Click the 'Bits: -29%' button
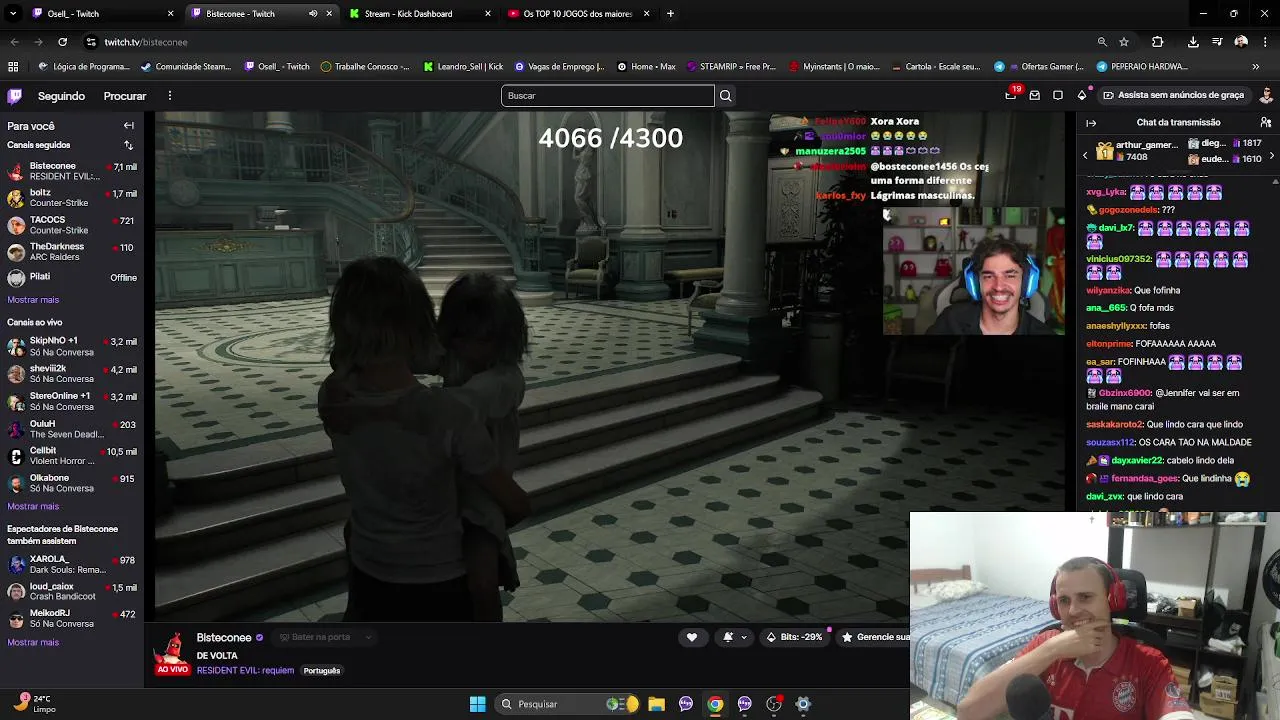This screenshot has width=1280, height=720. click(x=794, y=637)
